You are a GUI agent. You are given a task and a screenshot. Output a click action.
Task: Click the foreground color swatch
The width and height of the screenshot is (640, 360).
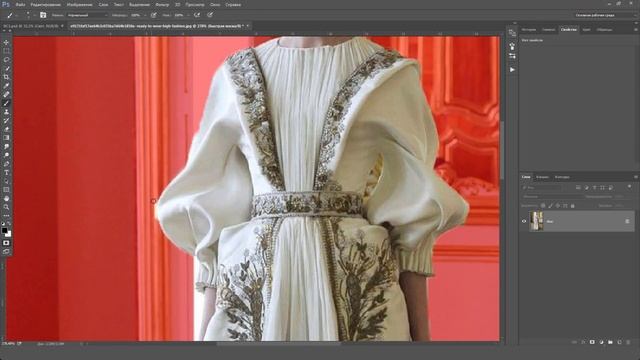click(4, 231)
